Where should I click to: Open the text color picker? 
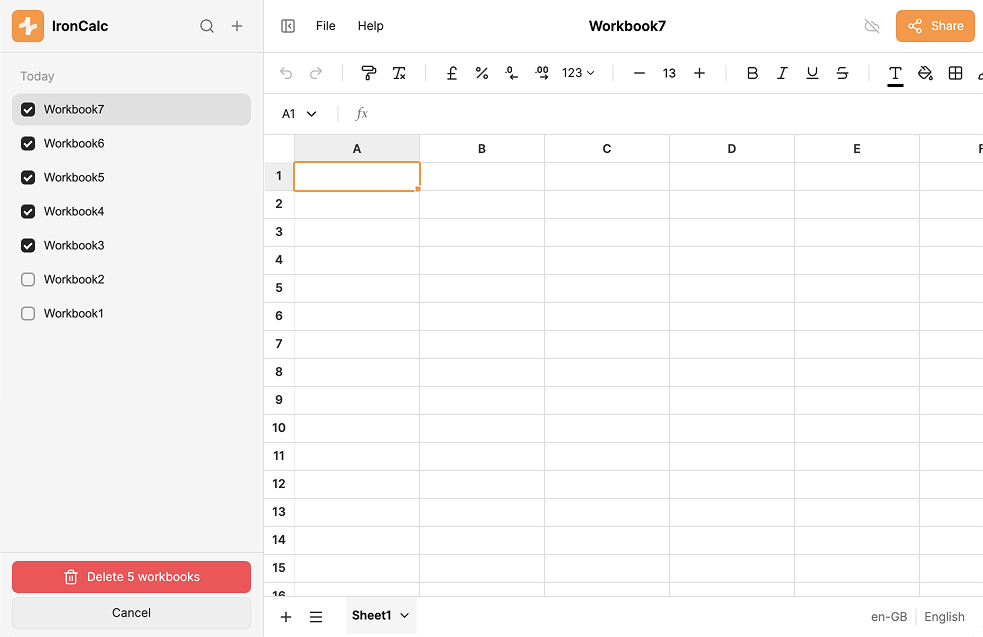895,74
